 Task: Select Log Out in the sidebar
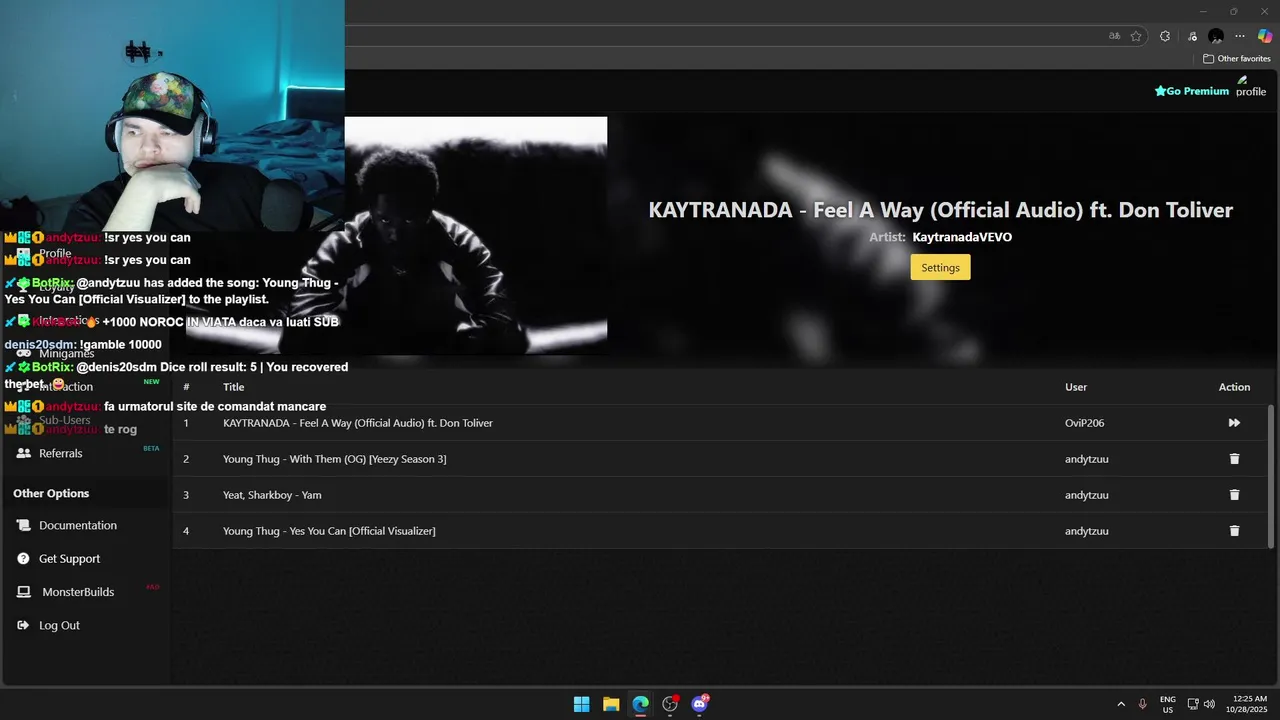point(59,625)
